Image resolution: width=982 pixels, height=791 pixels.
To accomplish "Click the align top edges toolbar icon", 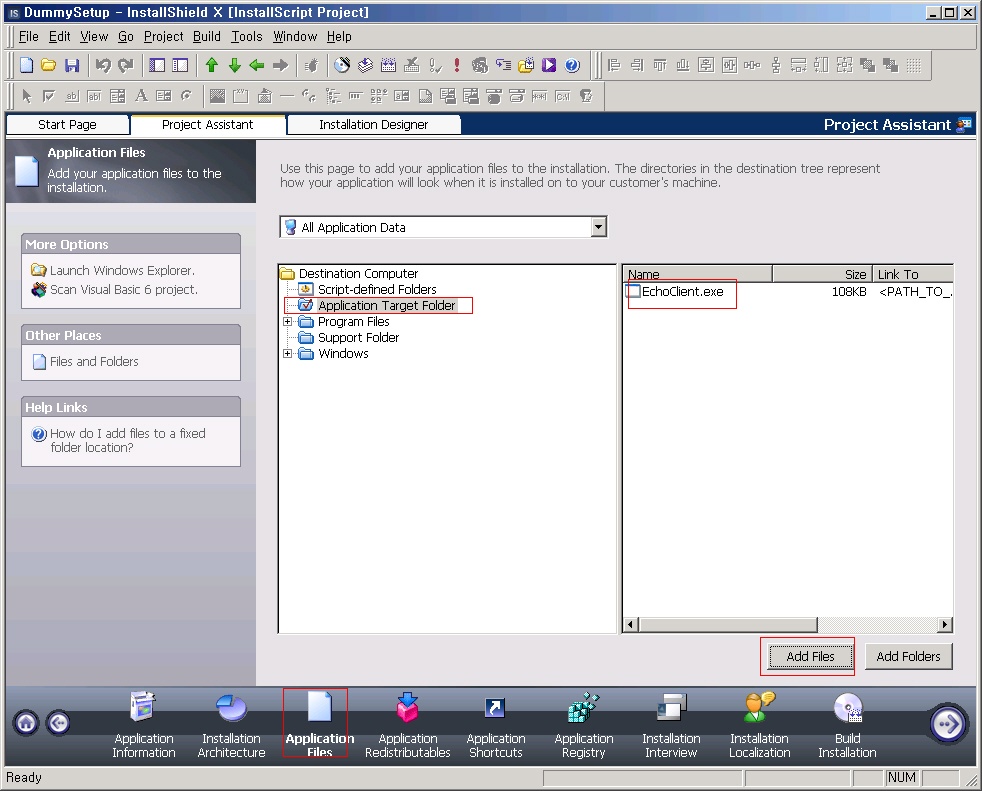I will (x=660, y=65).
